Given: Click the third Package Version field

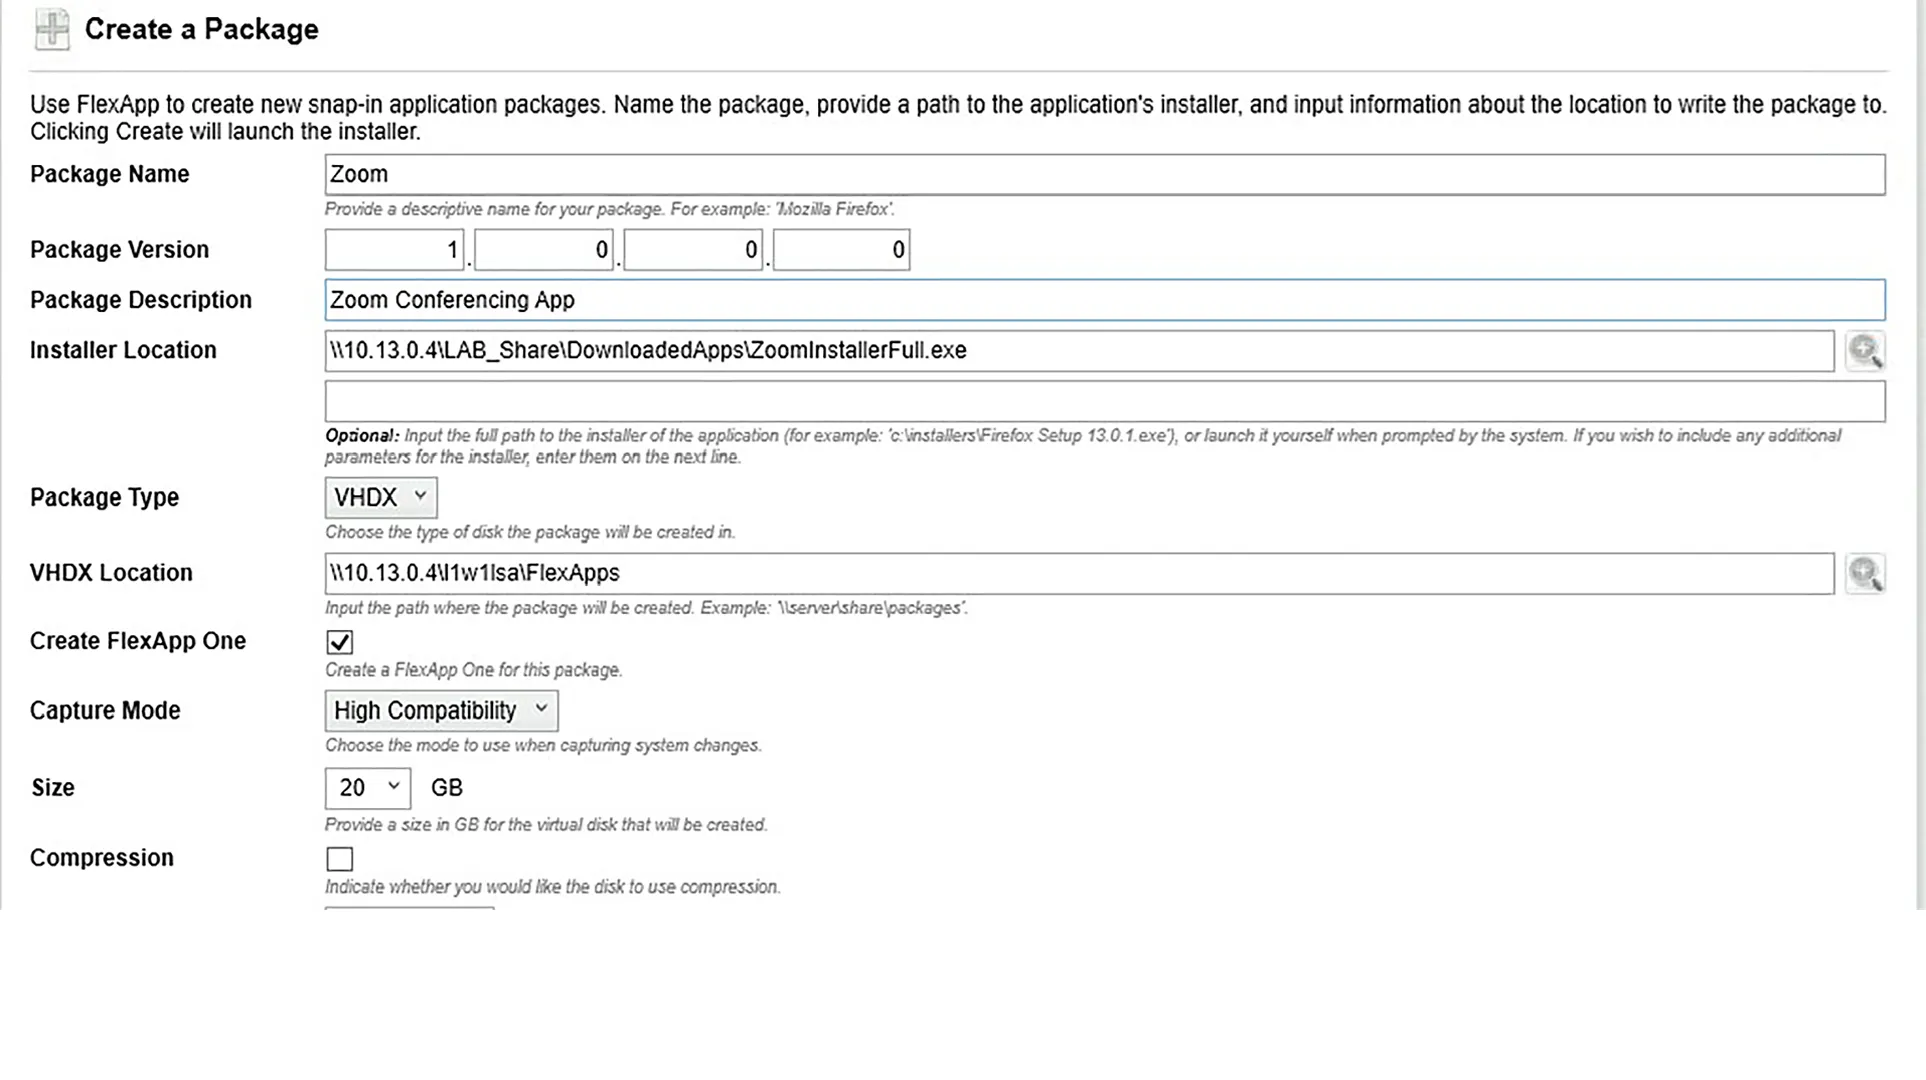Looking at the screenshot, I should tap(693, 250).
